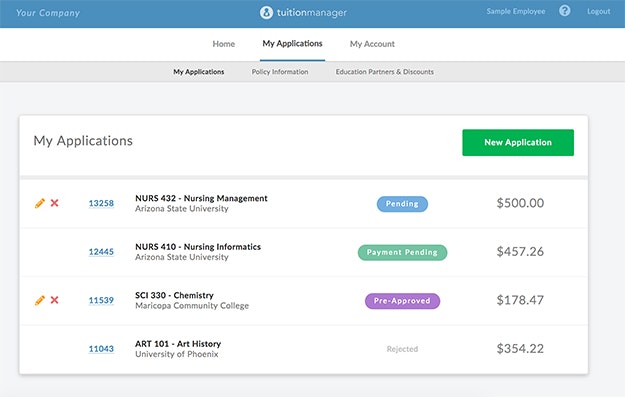The image size is (625, 397).
Task: Click the Your Company header text
Action: coord(48,13)
